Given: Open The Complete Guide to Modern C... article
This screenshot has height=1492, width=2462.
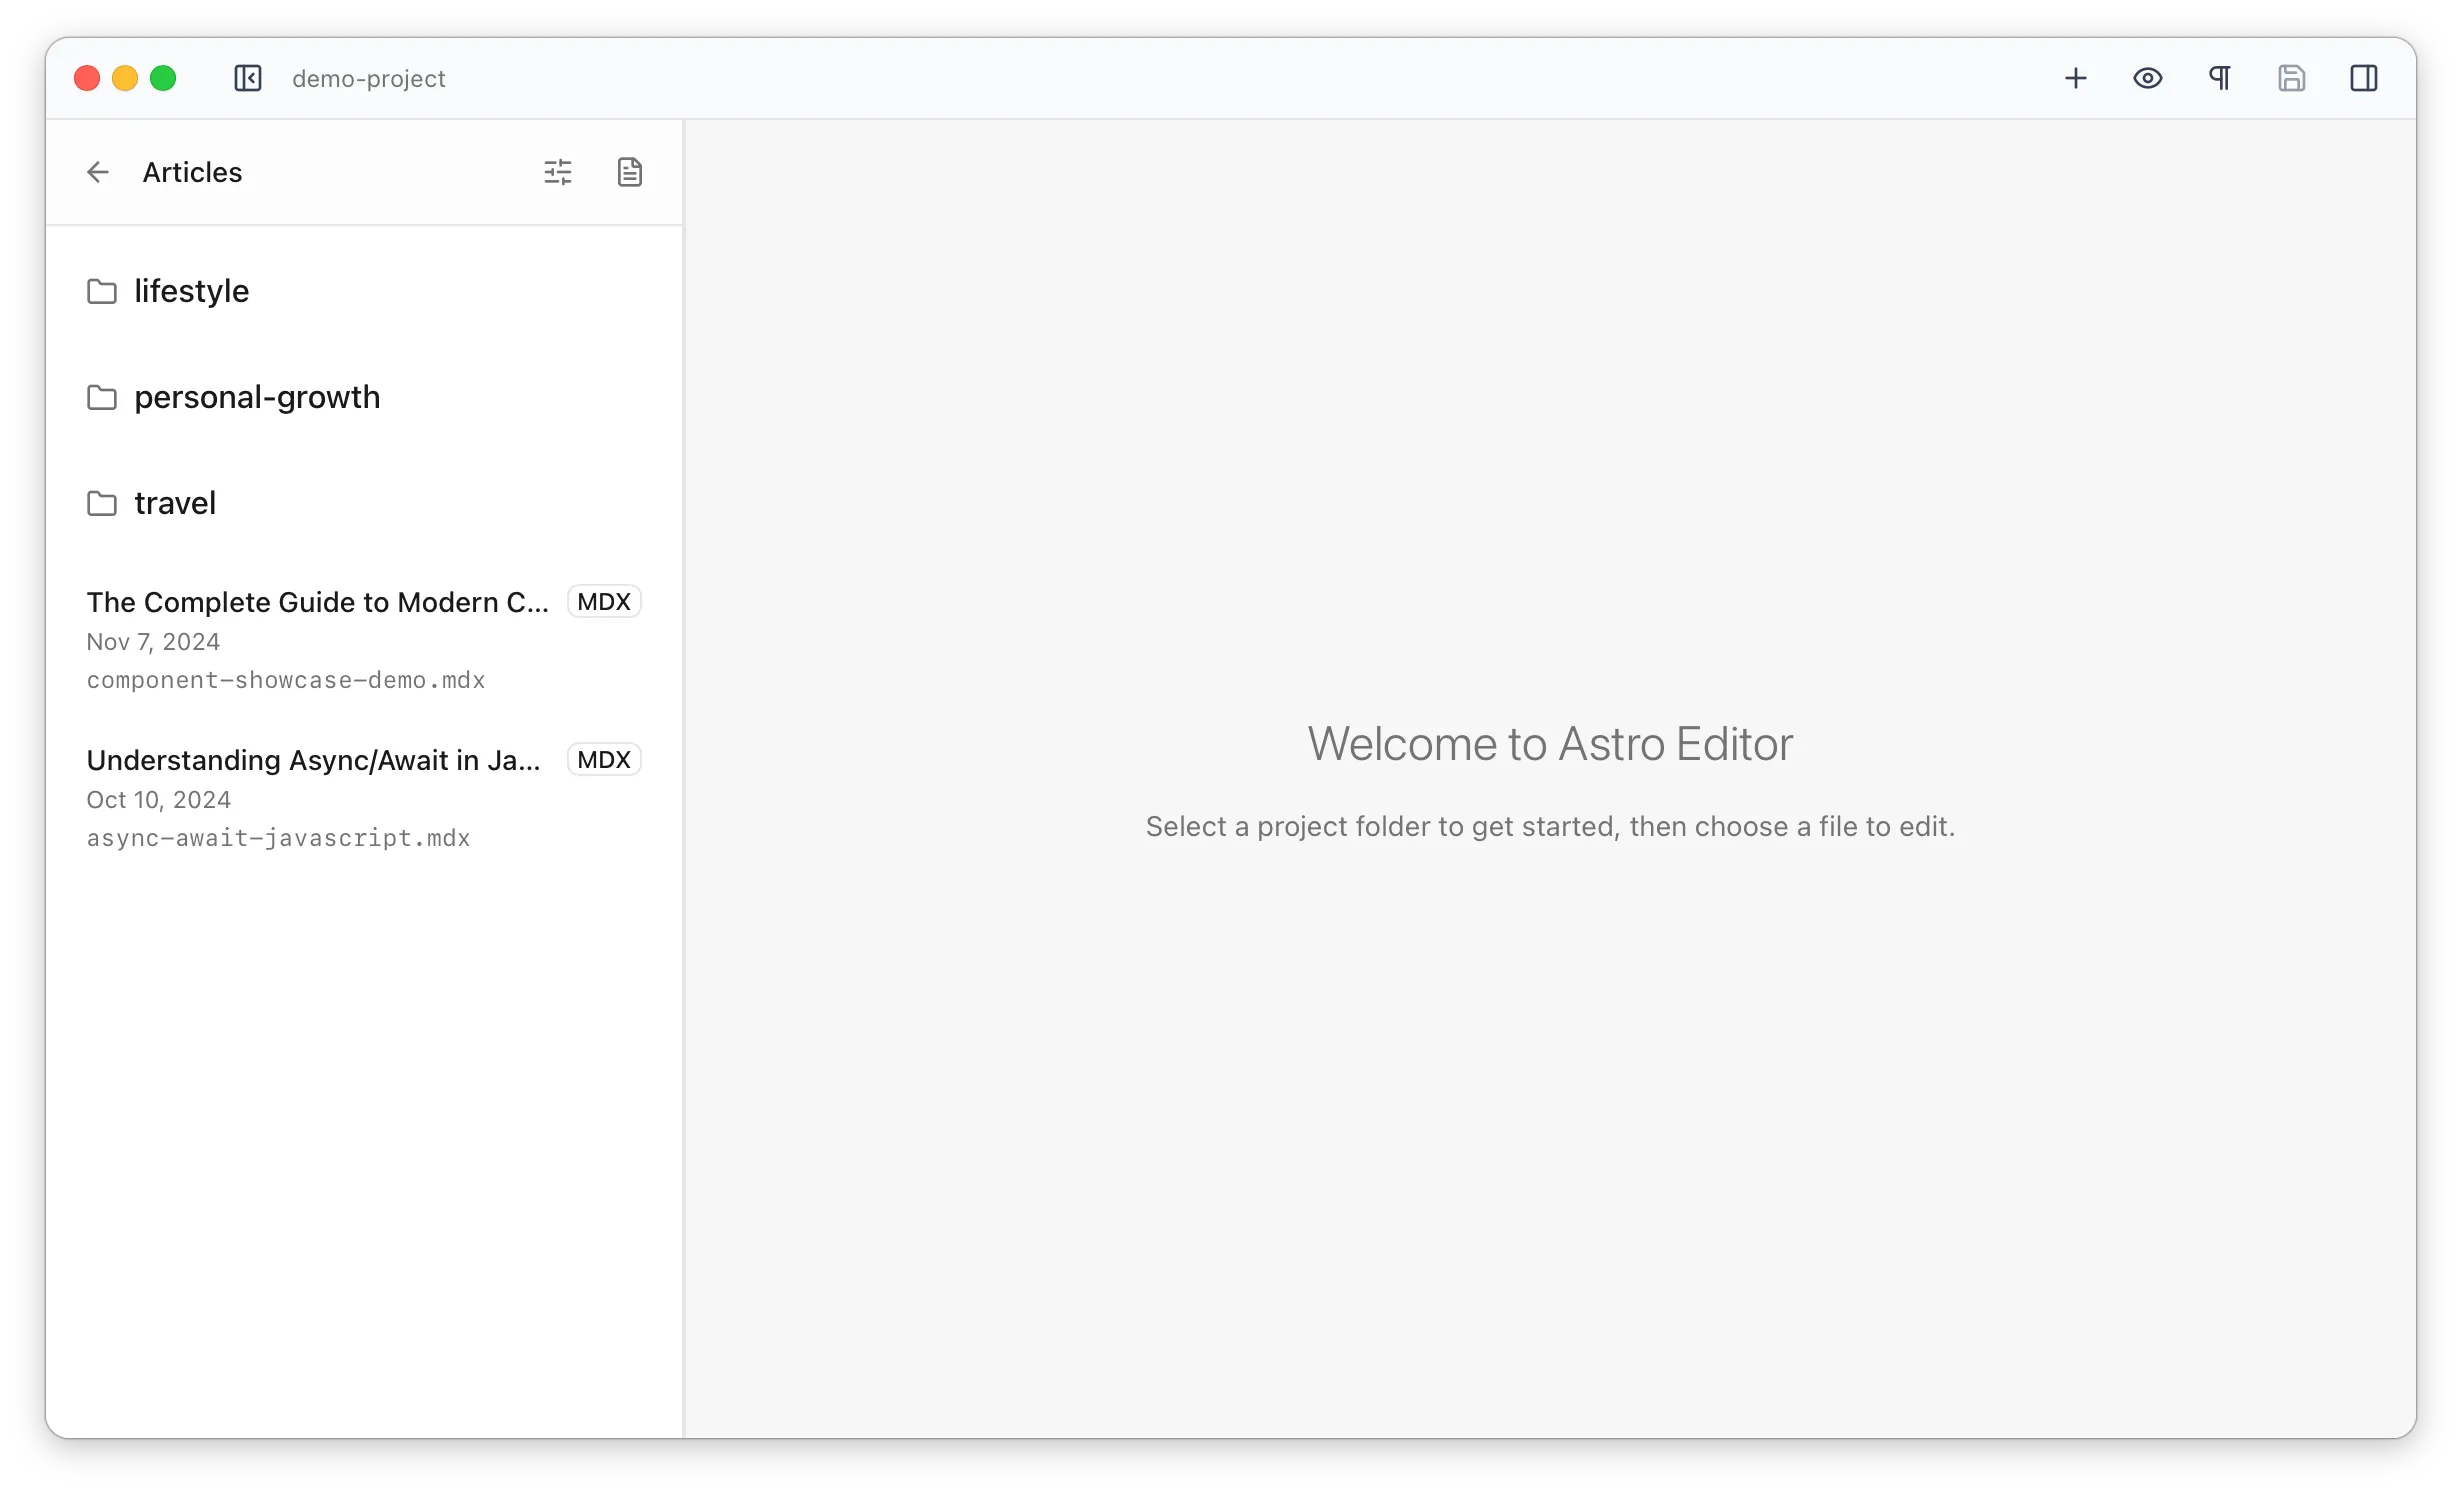Looking at the screenshot, I should (364, 640).
